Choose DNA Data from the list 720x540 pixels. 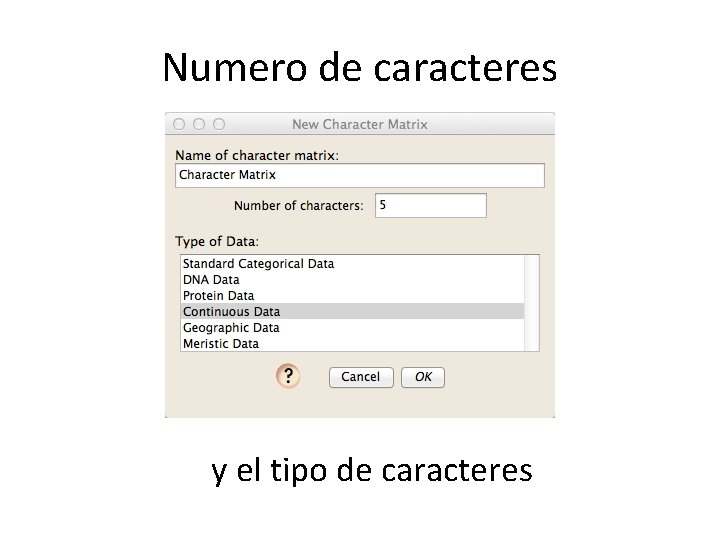pyautogui.click(x=211, y=280)
